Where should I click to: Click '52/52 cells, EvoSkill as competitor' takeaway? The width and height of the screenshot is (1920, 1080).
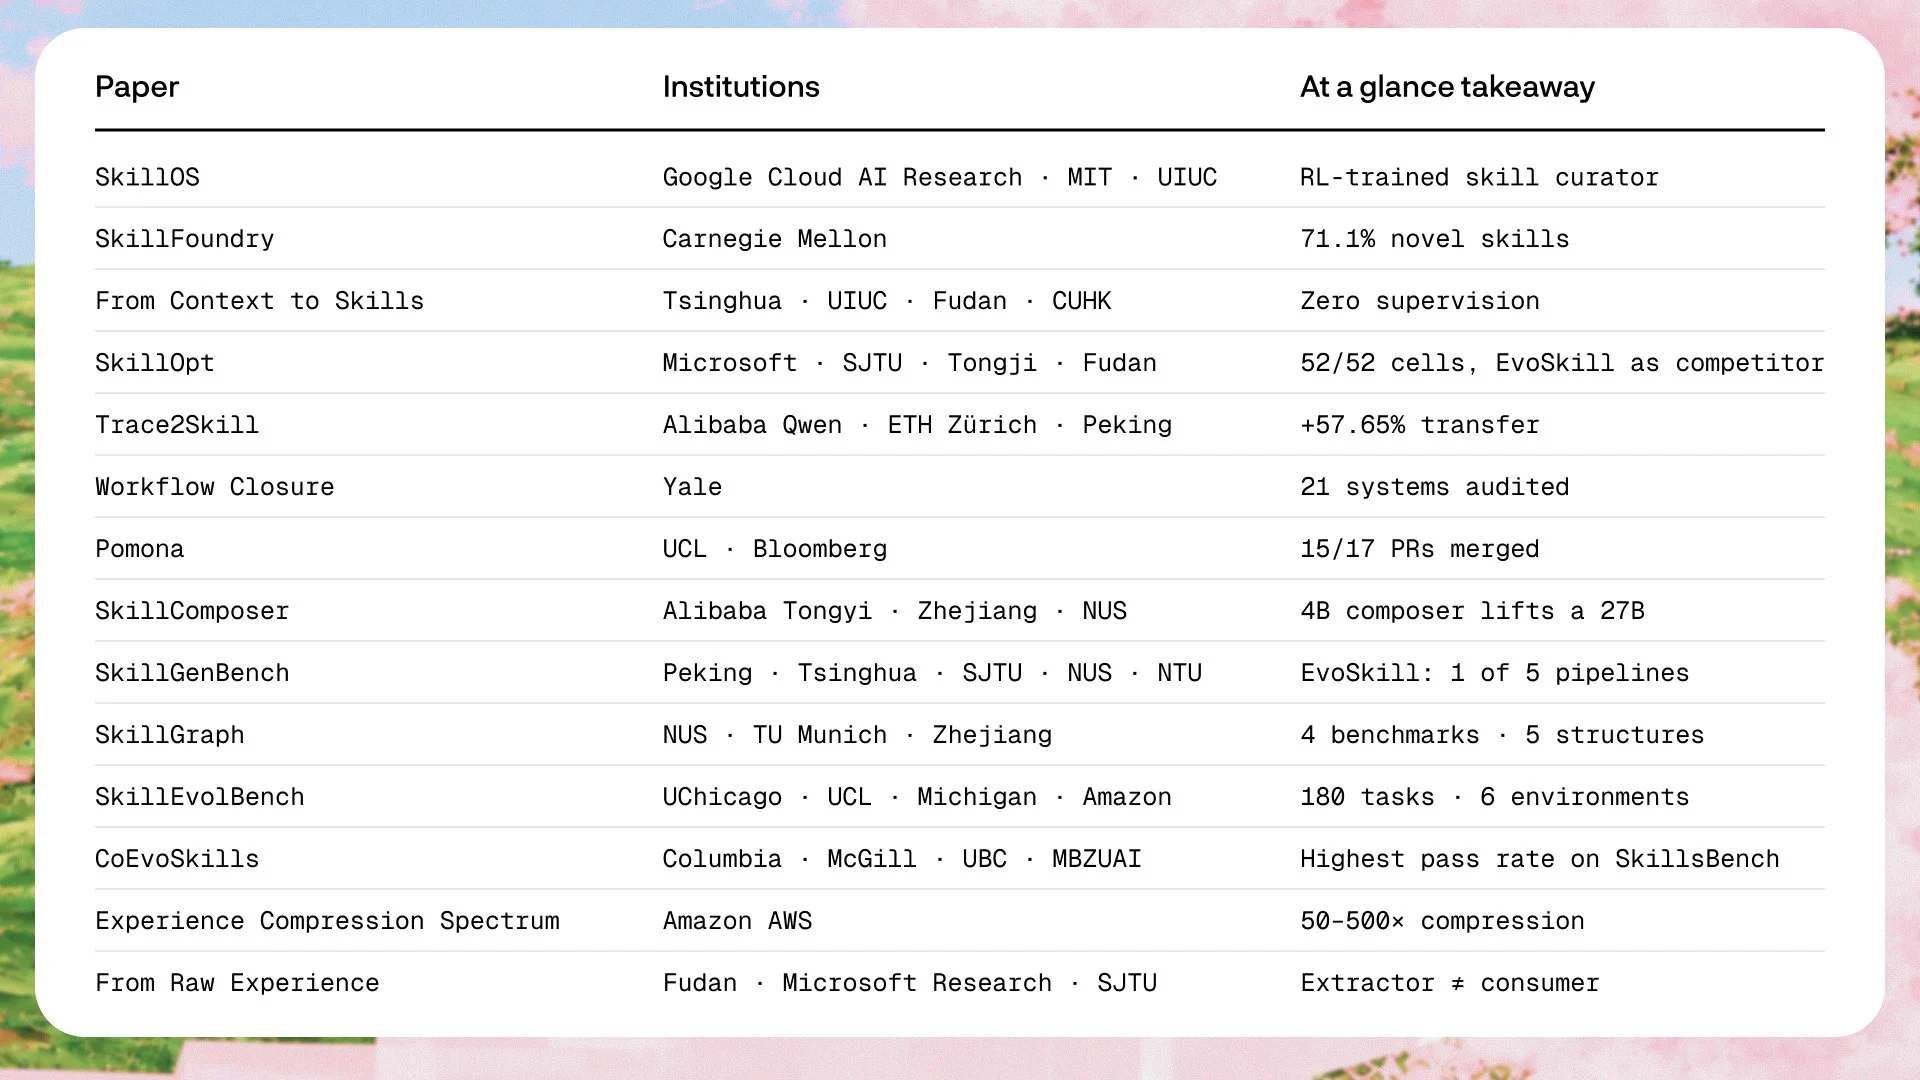(x=1562, y=363)
